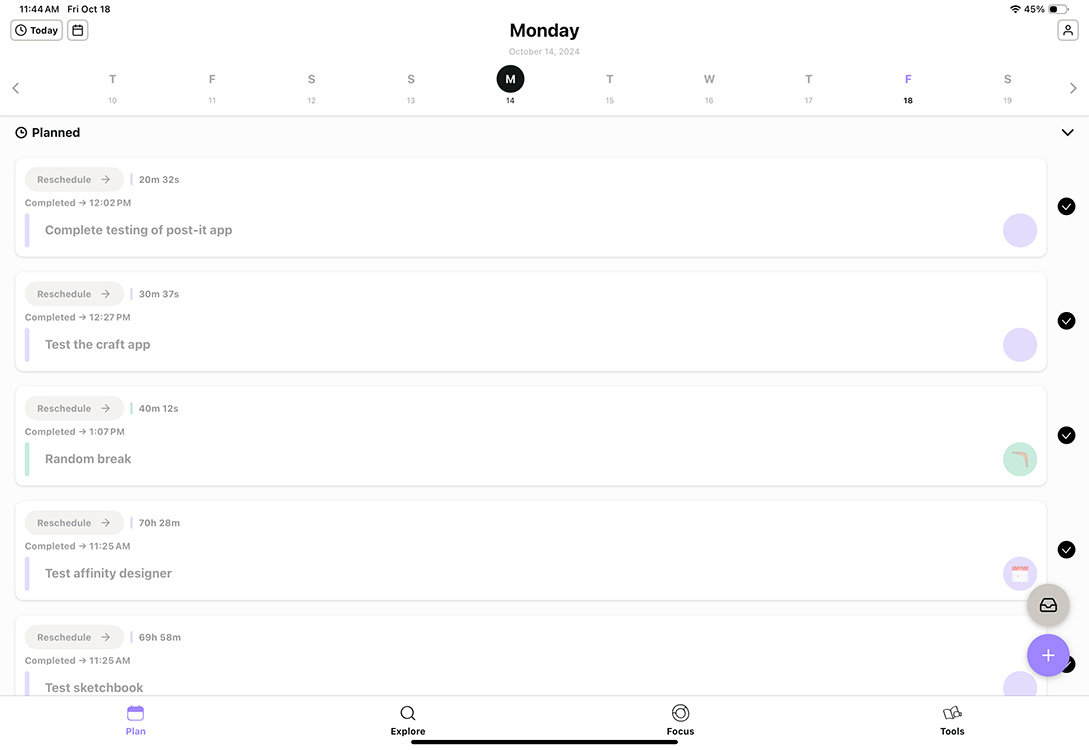Open the floating inbox icon

tap(1047, 605)
